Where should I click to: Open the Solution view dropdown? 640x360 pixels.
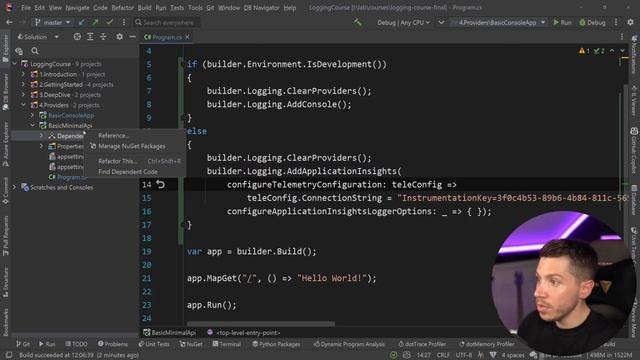[38, 37]
